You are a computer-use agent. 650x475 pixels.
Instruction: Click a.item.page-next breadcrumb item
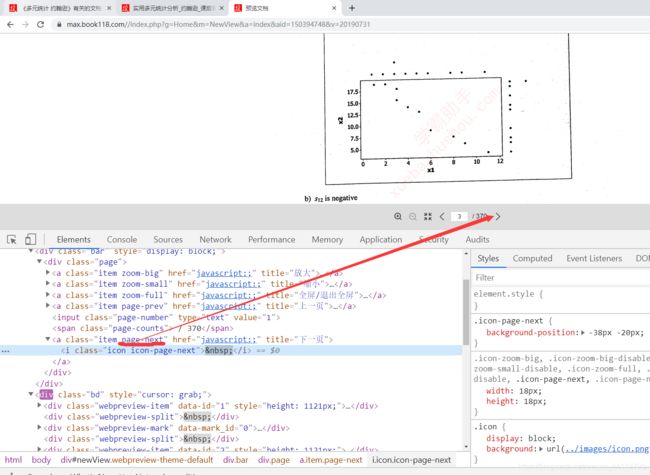(331, 460)
